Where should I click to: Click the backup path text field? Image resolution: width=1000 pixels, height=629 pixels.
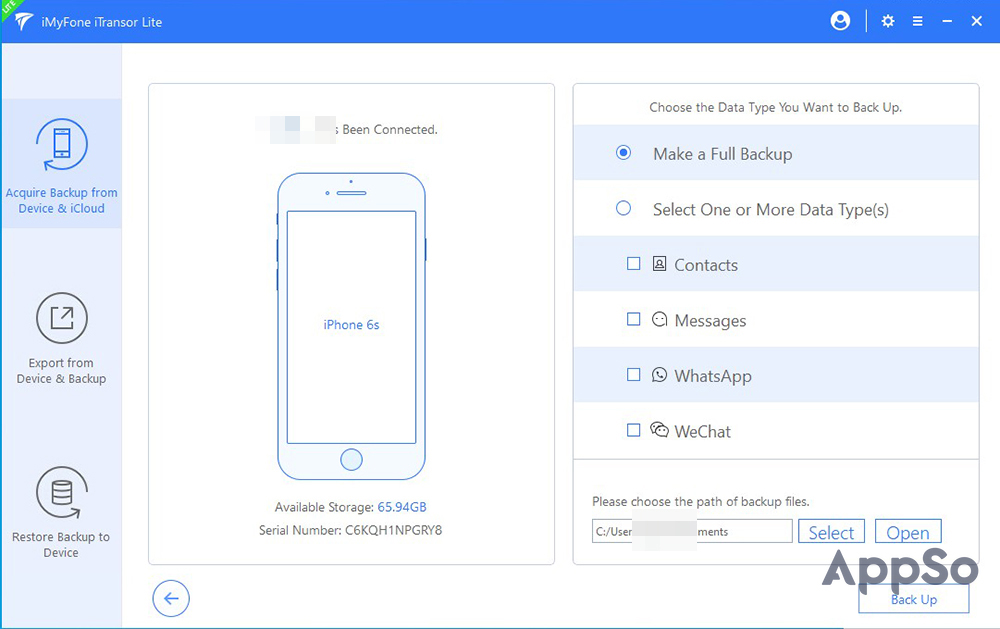click(692, 532)
